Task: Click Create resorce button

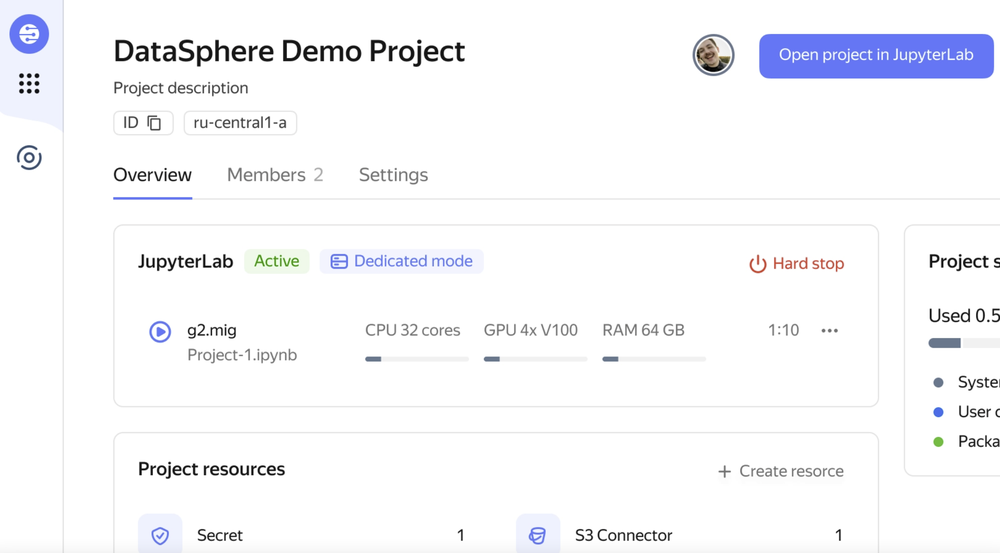Action: tap(781, 471)
